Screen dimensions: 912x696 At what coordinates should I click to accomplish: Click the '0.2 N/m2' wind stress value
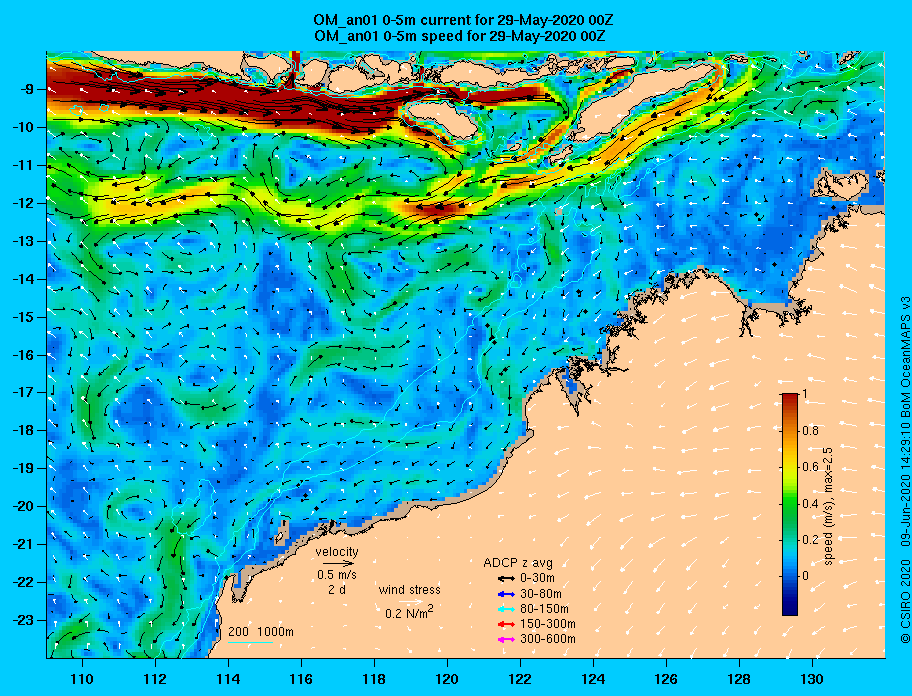coord(409,612)
